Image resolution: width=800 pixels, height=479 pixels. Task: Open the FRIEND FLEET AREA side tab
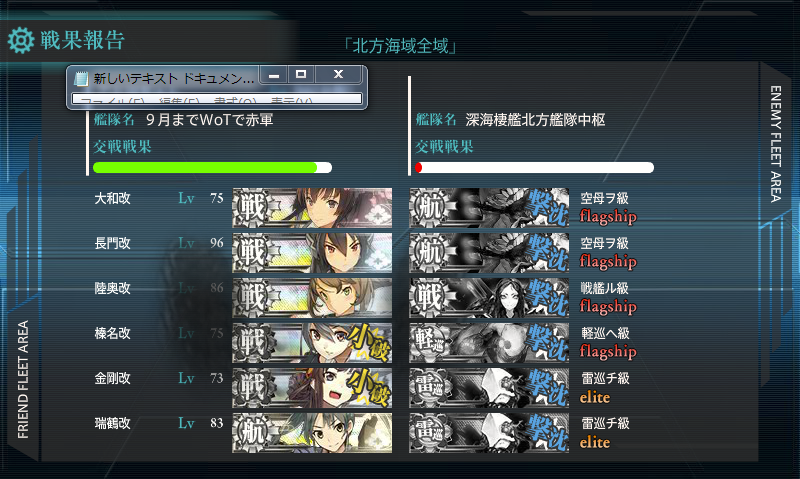tap(23, 380)
